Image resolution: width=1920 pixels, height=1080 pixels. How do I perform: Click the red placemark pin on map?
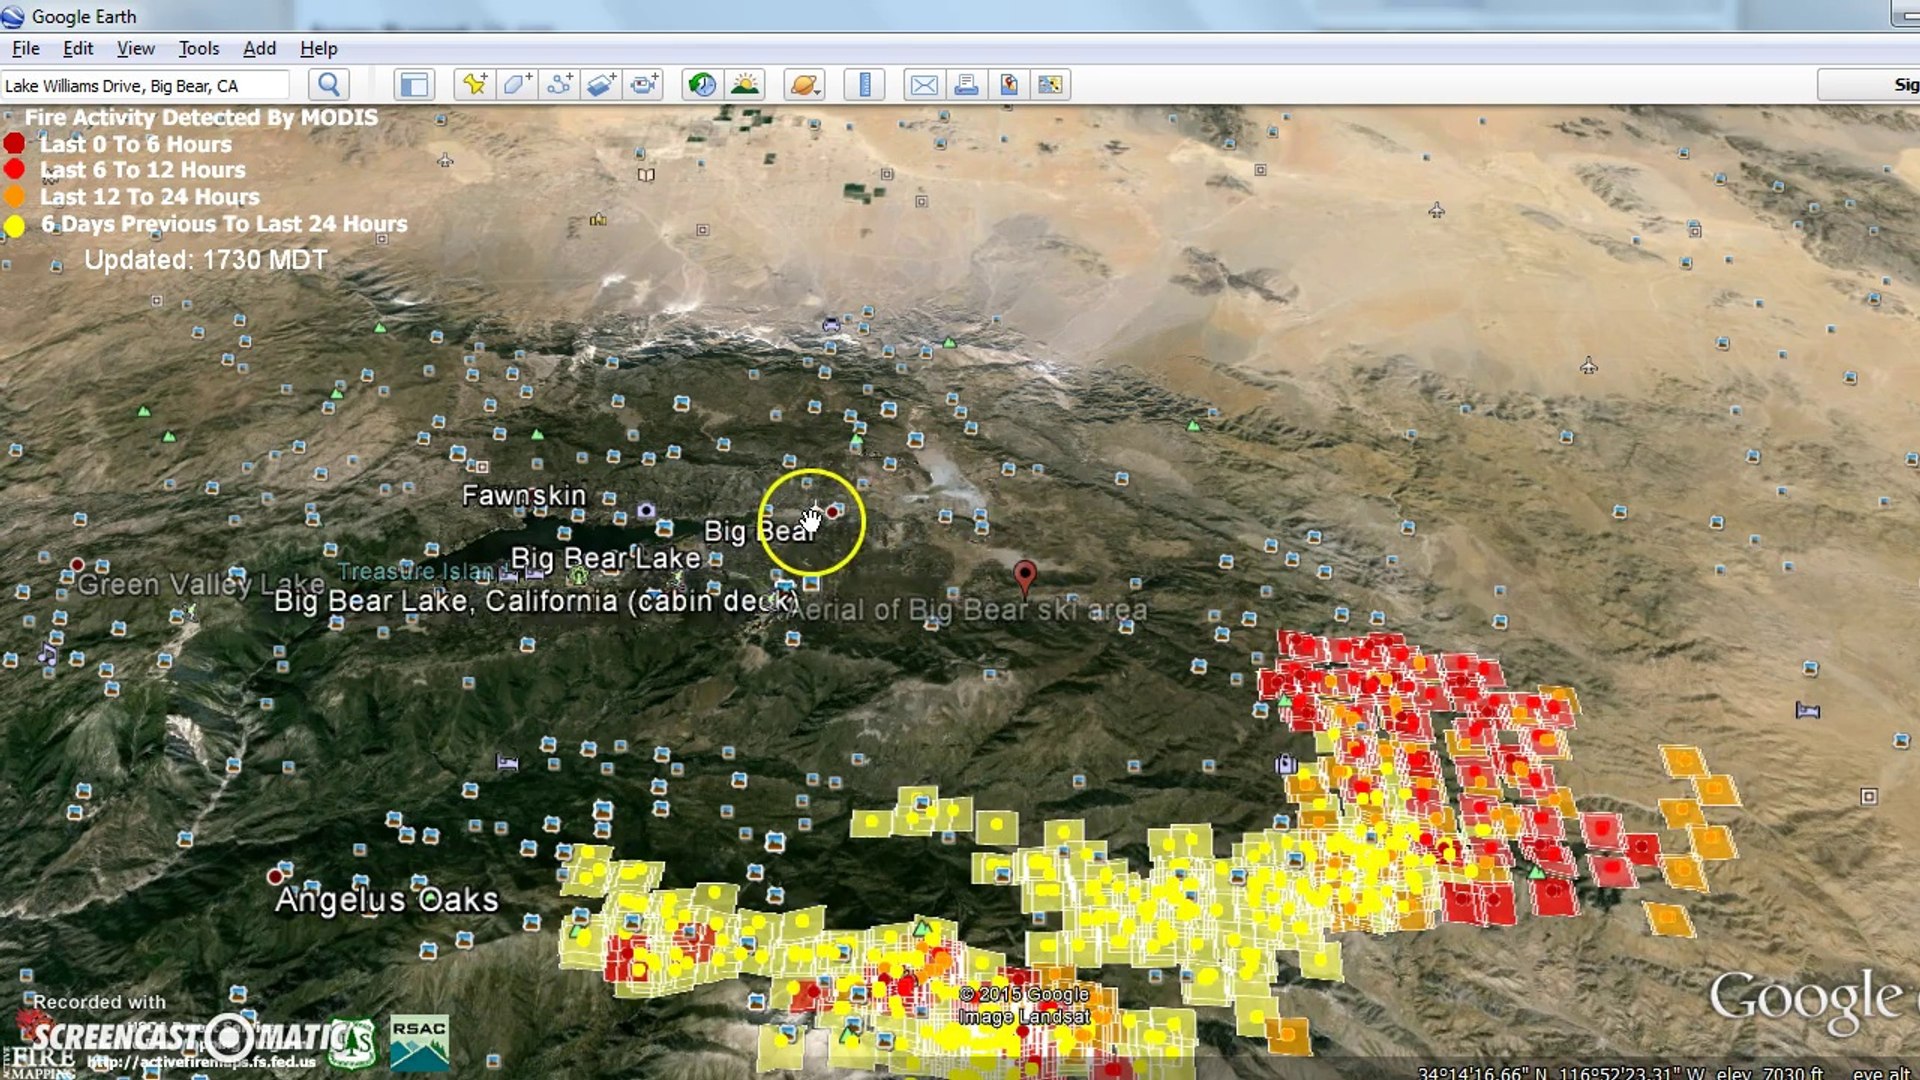(1024, 575)
